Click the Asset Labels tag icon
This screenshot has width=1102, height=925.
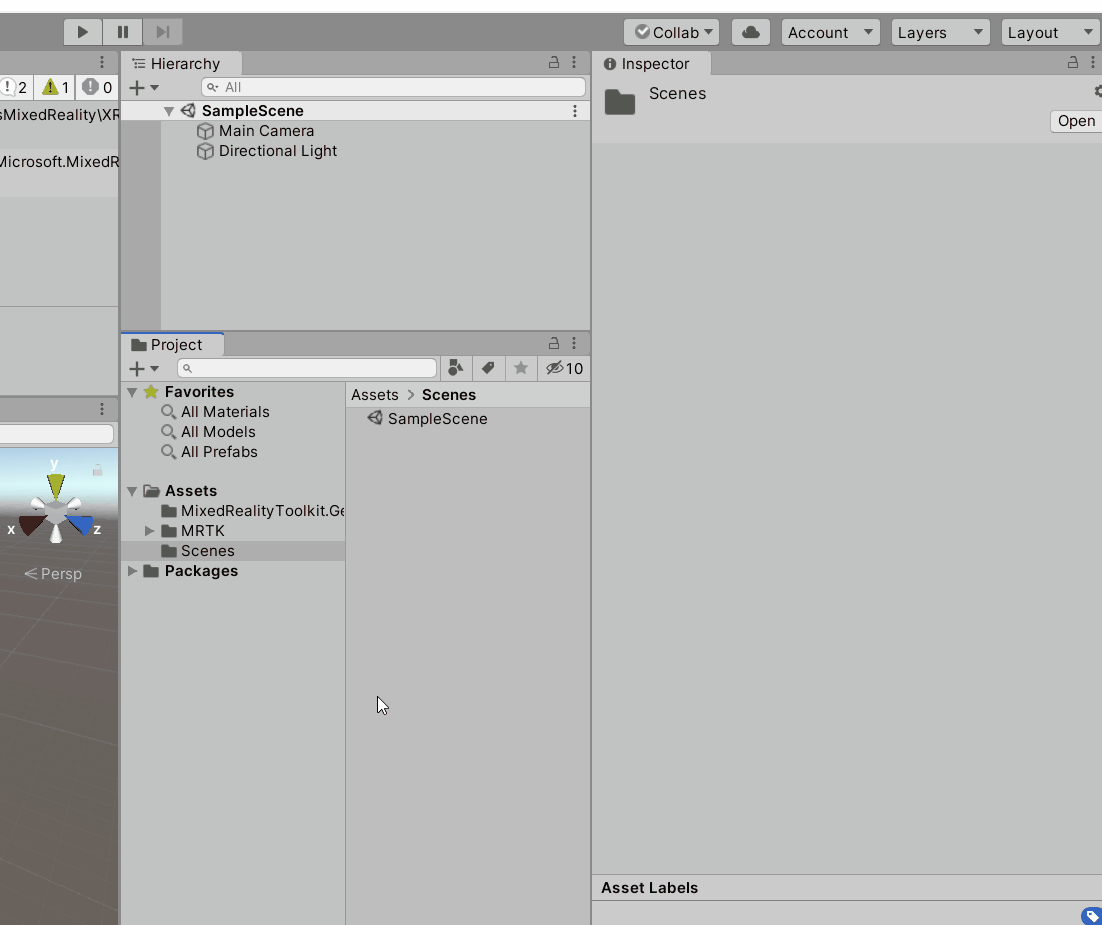click(1091, 914)
